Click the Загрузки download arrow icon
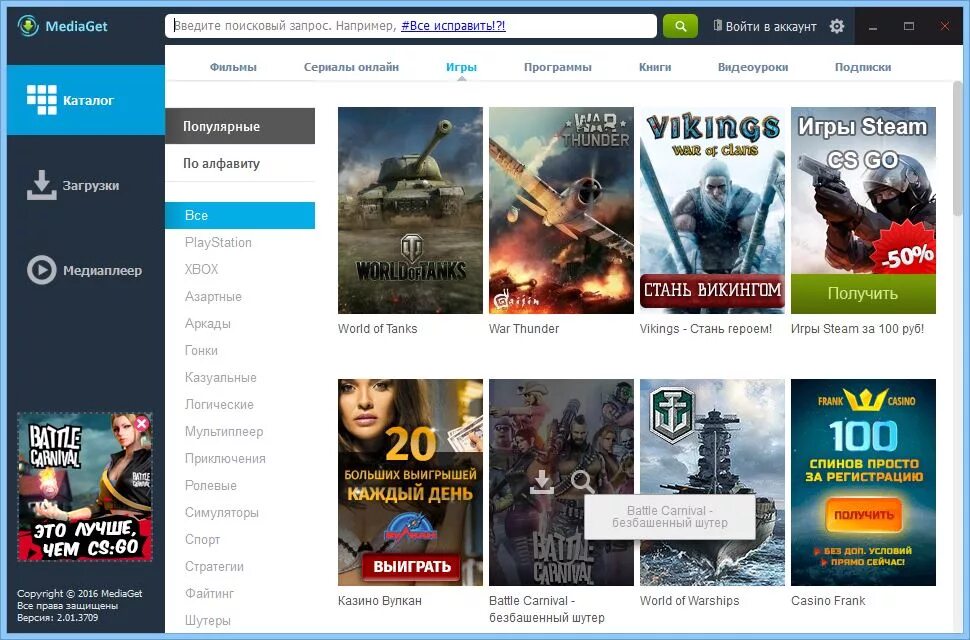970x640 pixels. tap(41, 185)
